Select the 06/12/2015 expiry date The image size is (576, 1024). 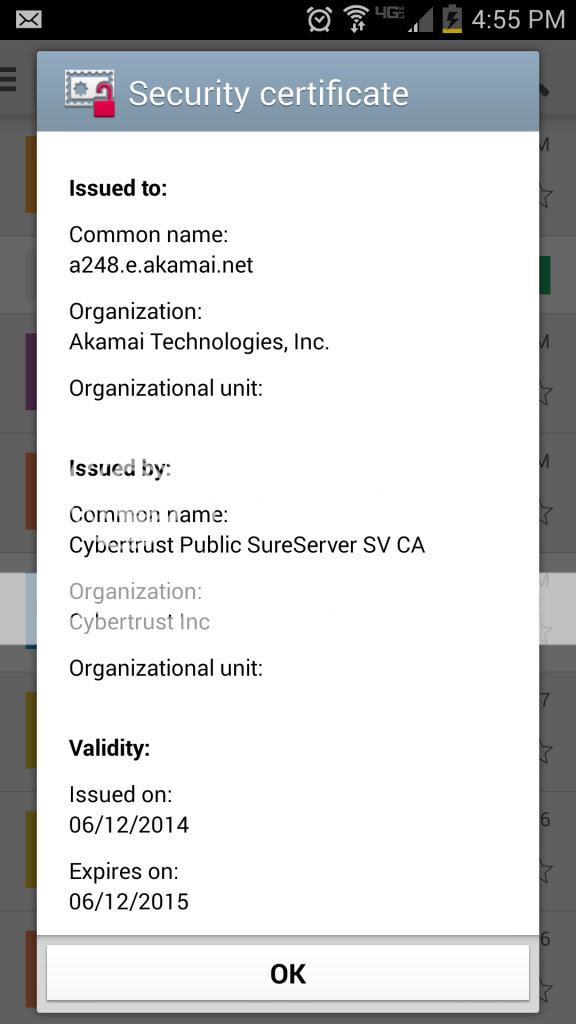click(x=129, y=902)
